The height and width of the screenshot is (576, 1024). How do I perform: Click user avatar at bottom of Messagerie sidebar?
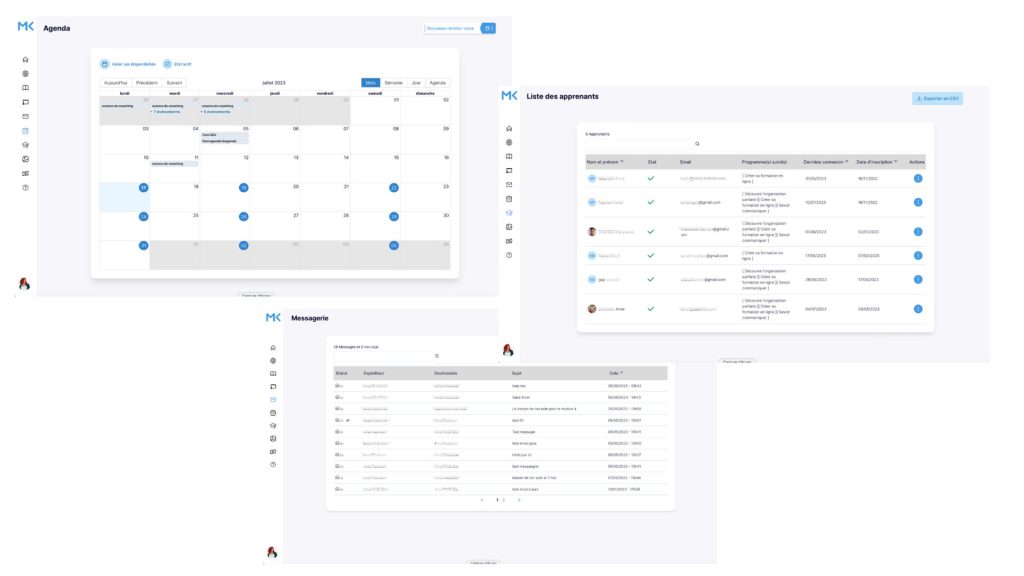[x=272, y=552]
